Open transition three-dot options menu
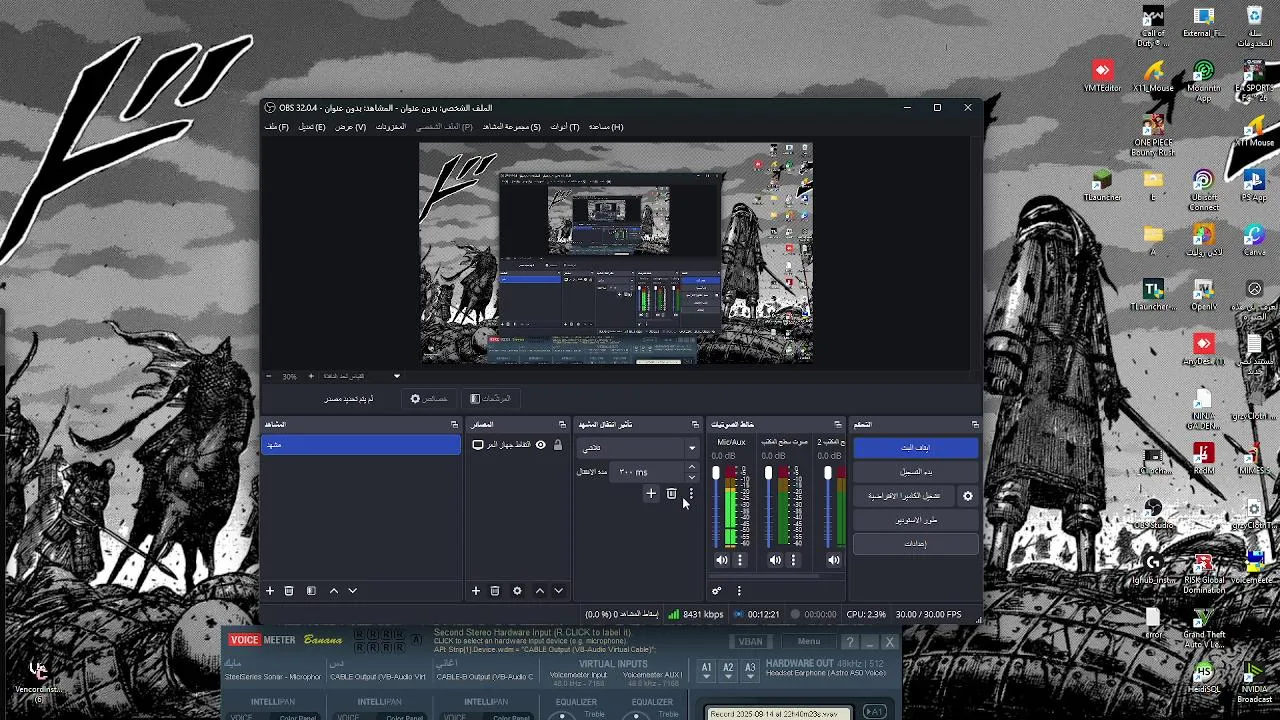The width and height of the screenshot is (1280, 720). coord(691,493)
